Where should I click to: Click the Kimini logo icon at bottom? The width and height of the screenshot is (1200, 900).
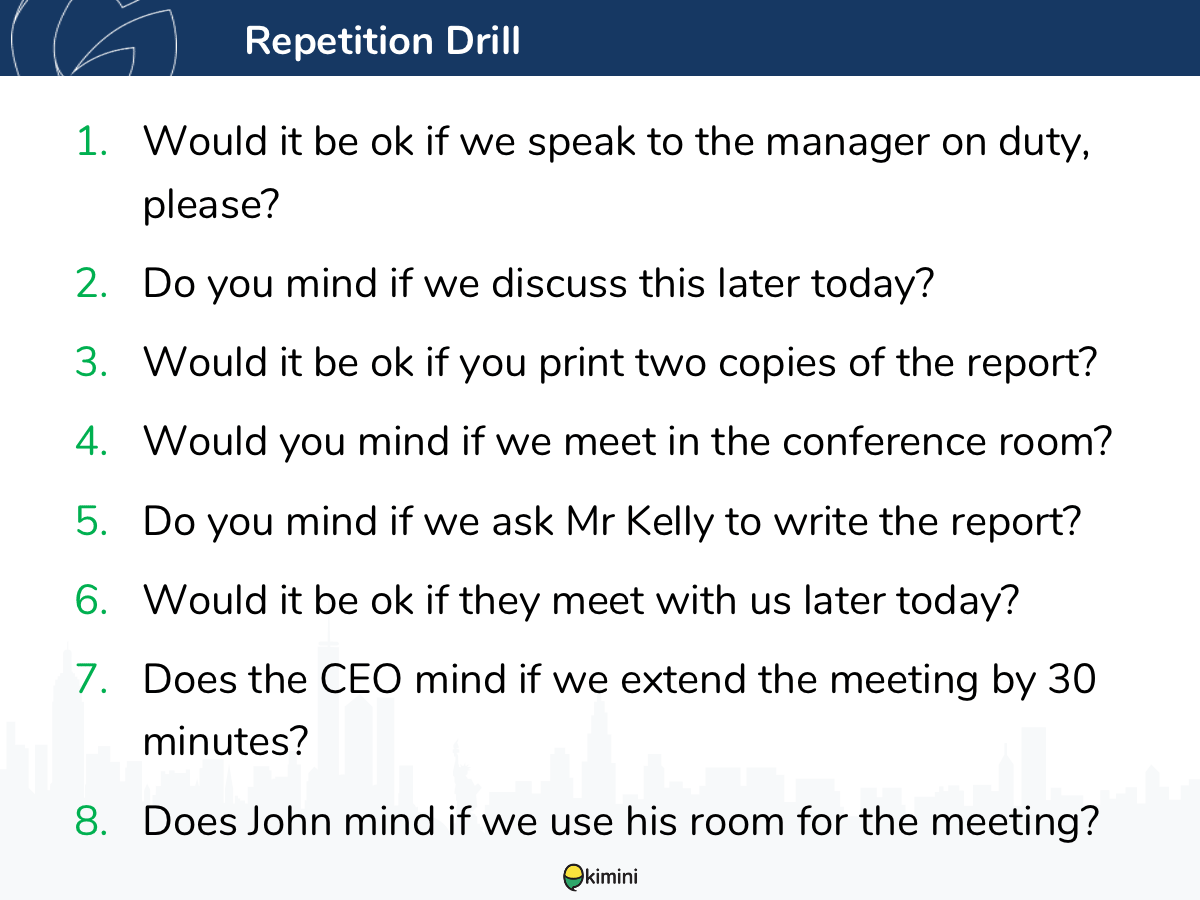coord(574,877)
